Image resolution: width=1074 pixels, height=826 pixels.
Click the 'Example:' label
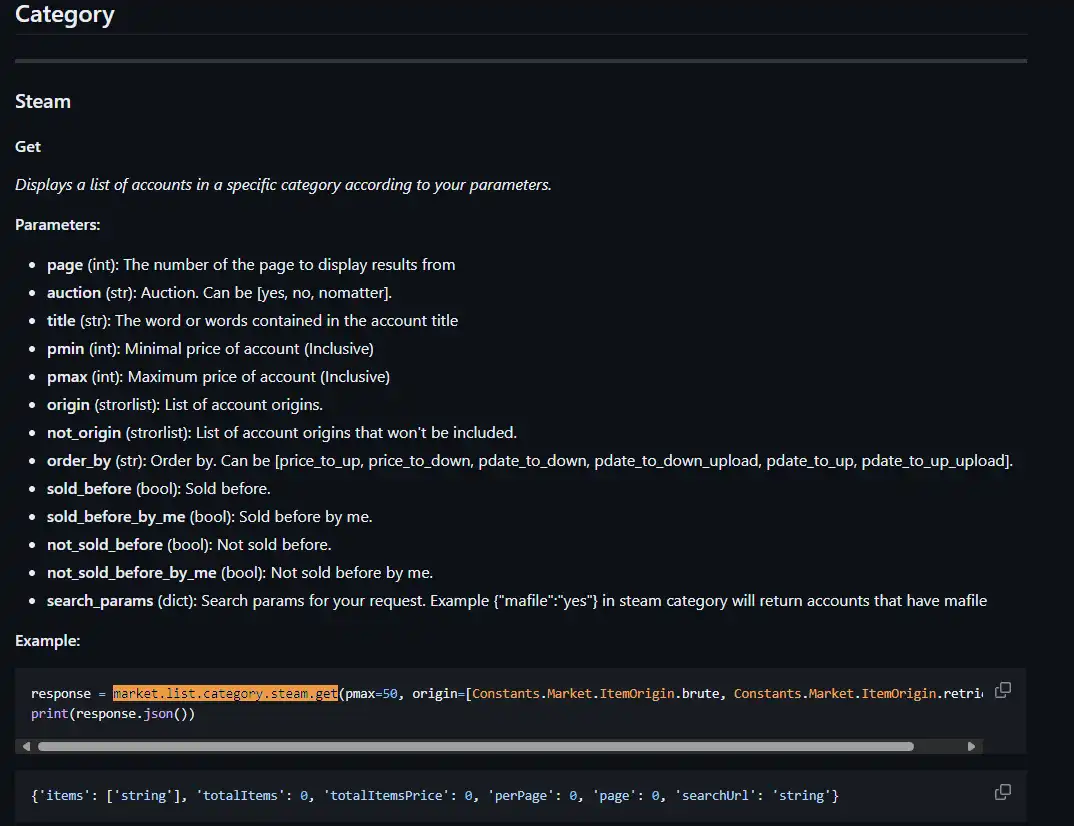(x=47, y=641)
